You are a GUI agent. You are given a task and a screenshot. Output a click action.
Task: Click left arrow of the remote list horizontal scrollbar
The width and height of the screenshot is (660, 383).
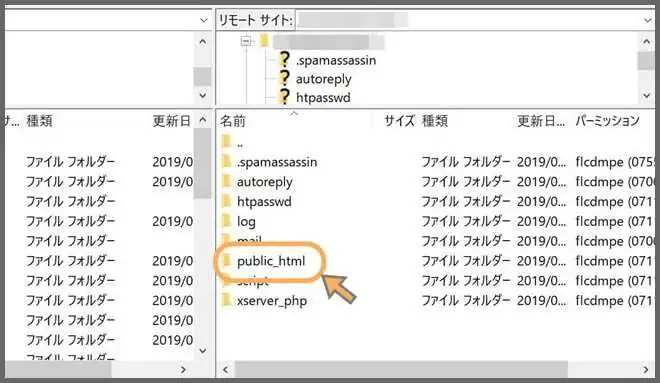(x=226, y=370)
